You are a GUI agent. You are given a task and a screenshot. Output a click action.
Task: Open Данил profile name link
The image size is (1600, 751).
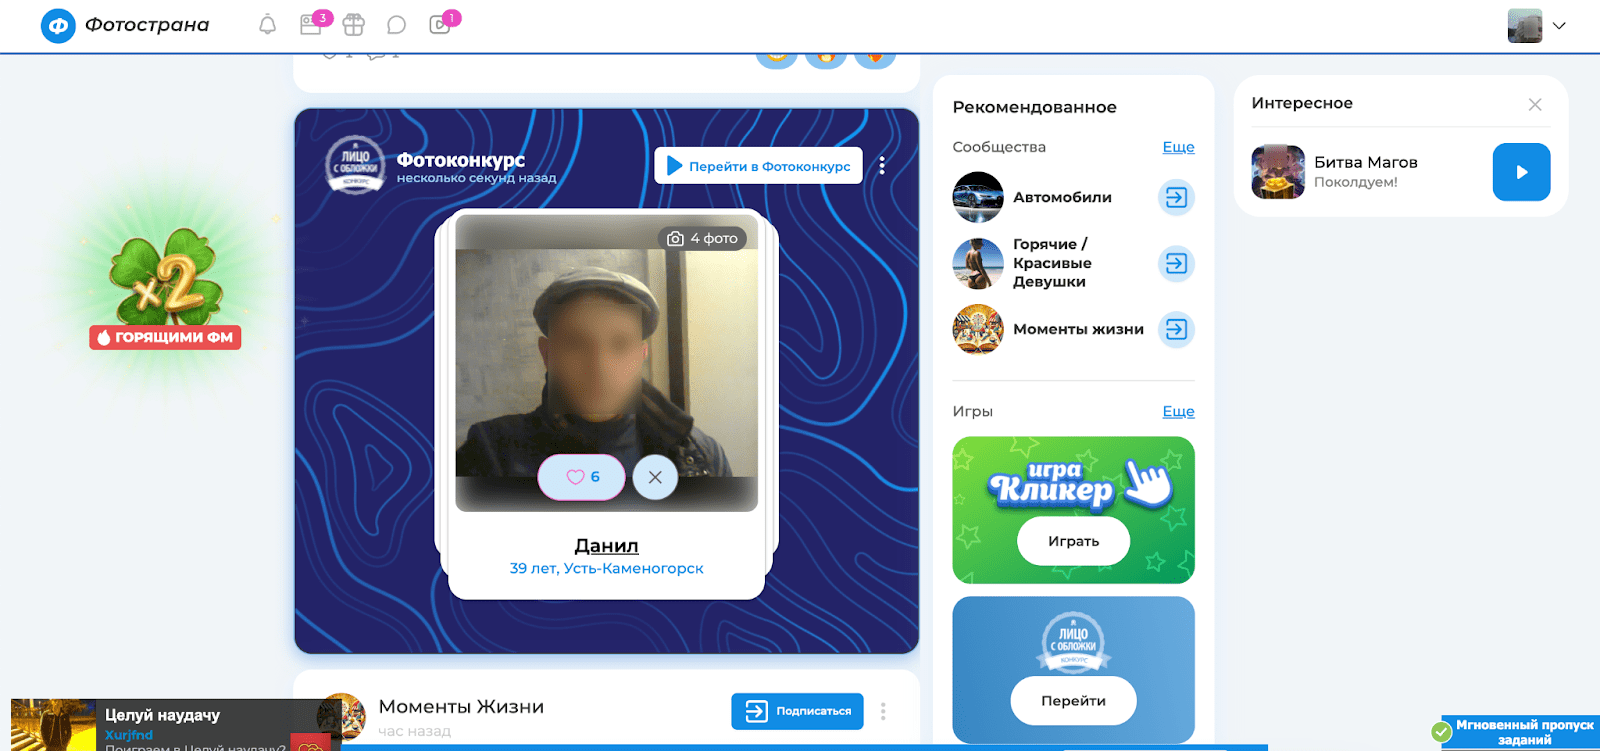point(606,546)
